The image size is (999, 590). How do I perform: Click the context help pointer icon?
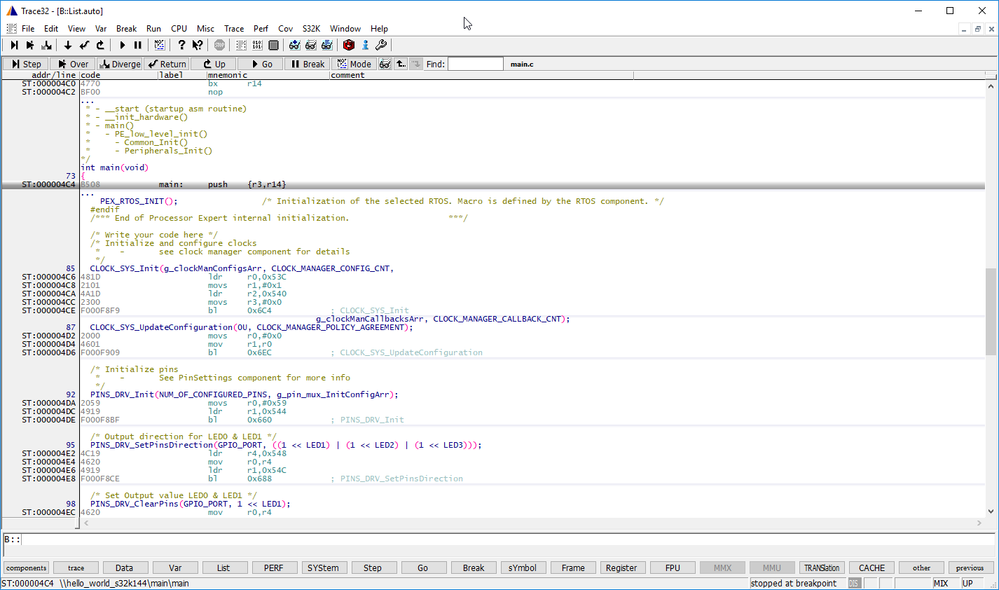click(x=198, y=45)
